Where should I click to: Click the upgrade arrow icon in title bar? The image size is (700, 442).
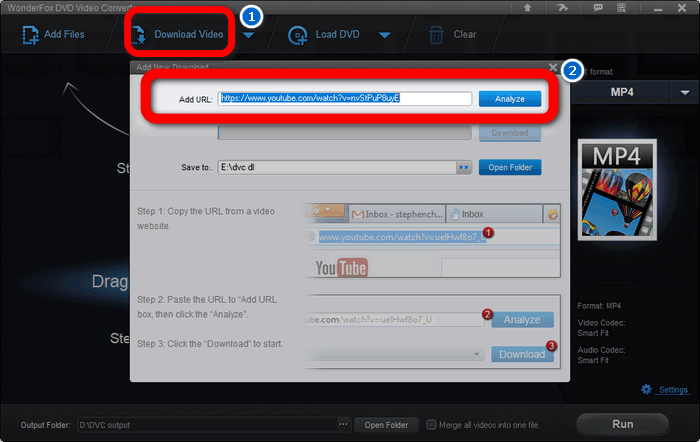click(527, 8)
